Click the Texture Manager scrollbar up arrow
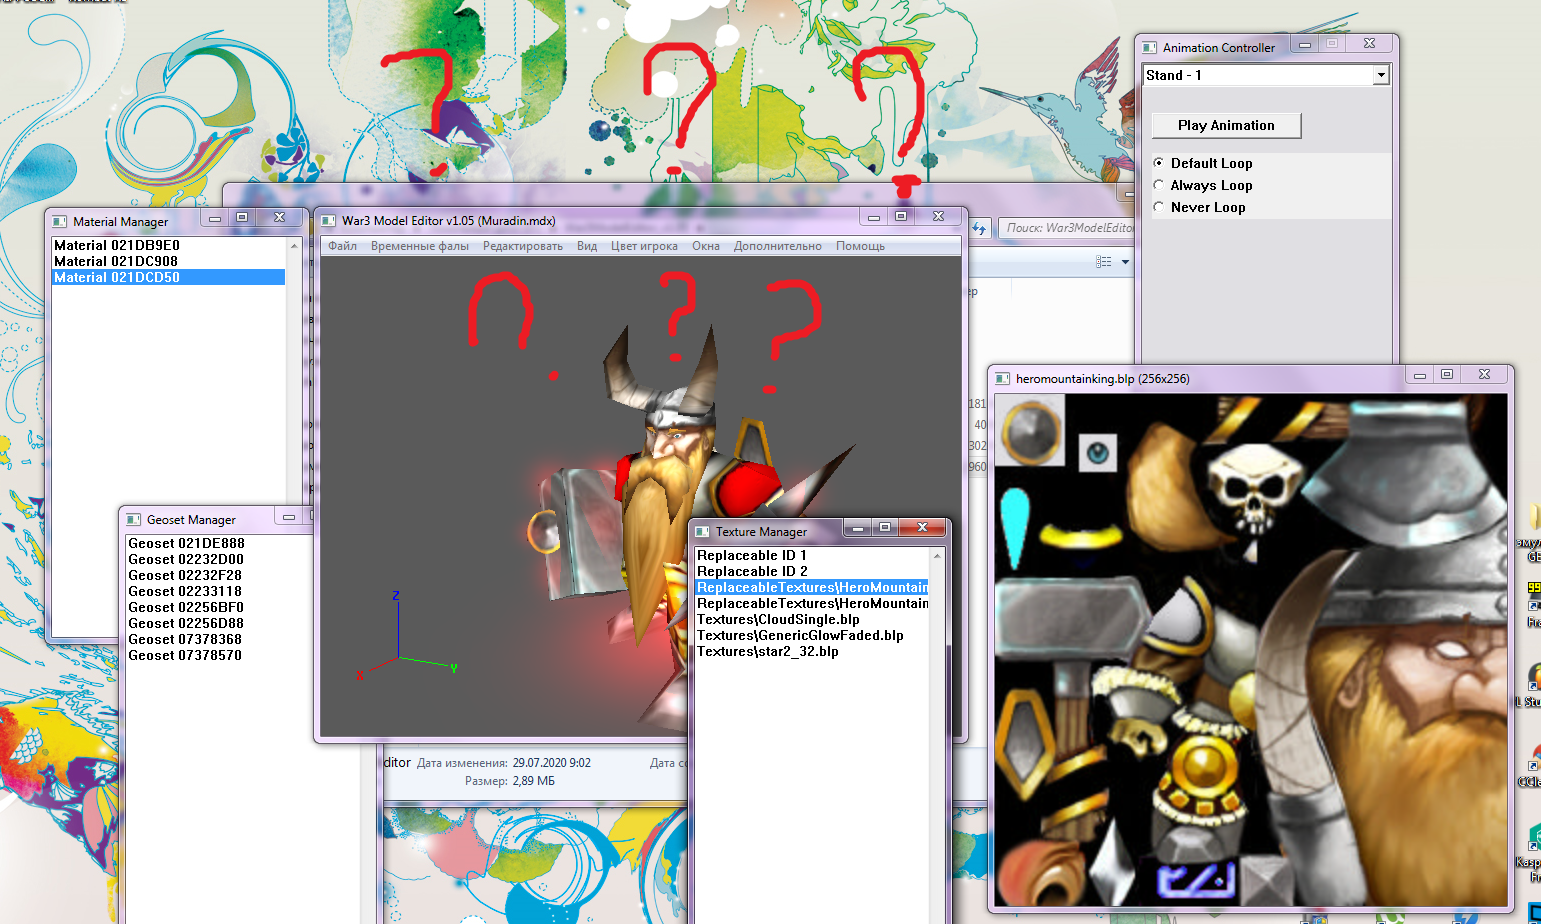 pyautogui.click(x=937, y=556)
